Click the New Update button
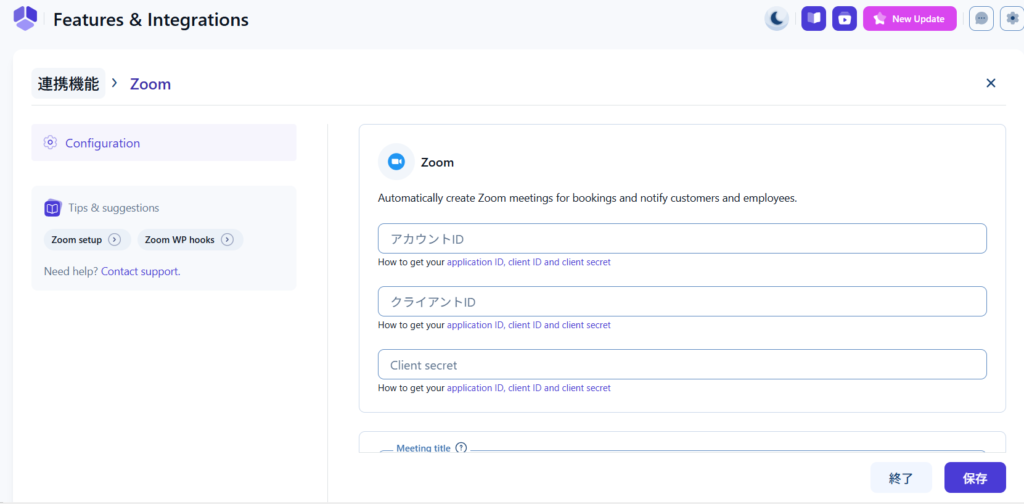This screenshot has height=504, width=1024. point(909,19)
